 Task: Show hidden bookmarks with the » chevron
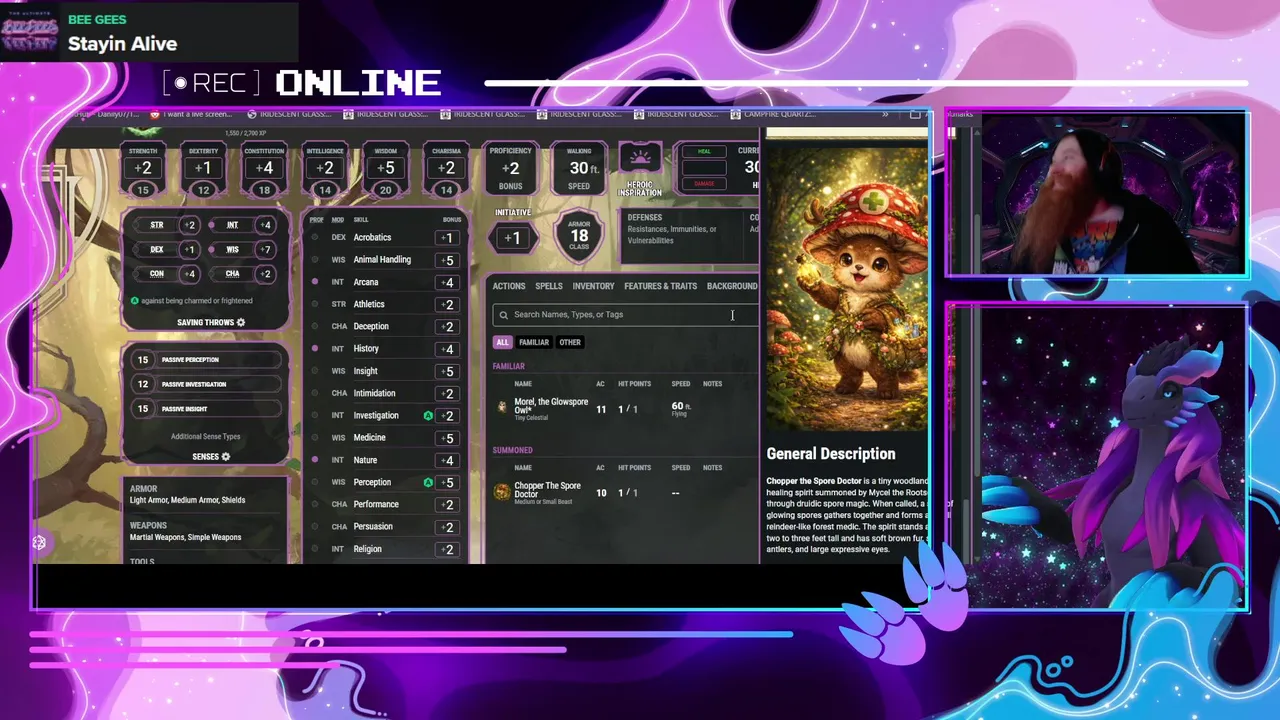885,114
